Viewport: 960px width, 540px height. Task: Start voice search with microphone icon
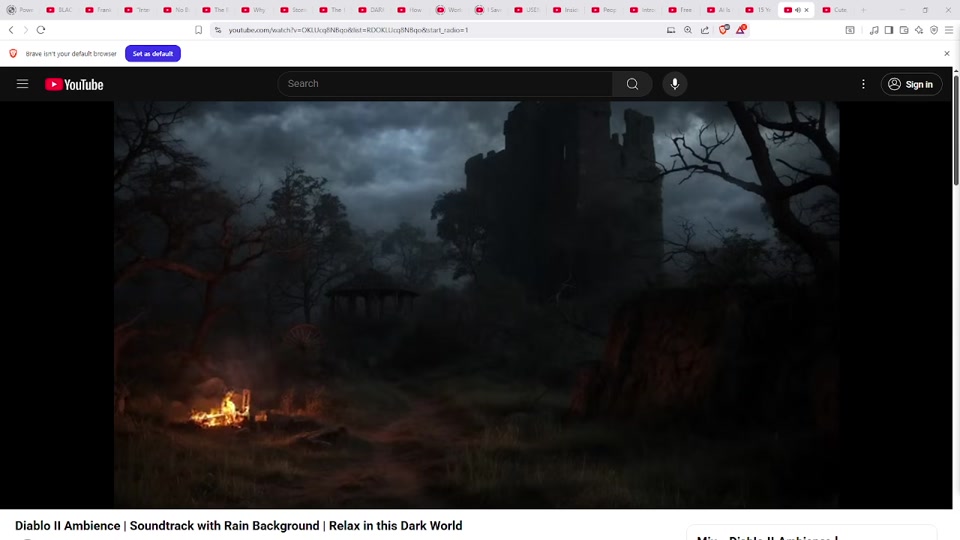675,84
